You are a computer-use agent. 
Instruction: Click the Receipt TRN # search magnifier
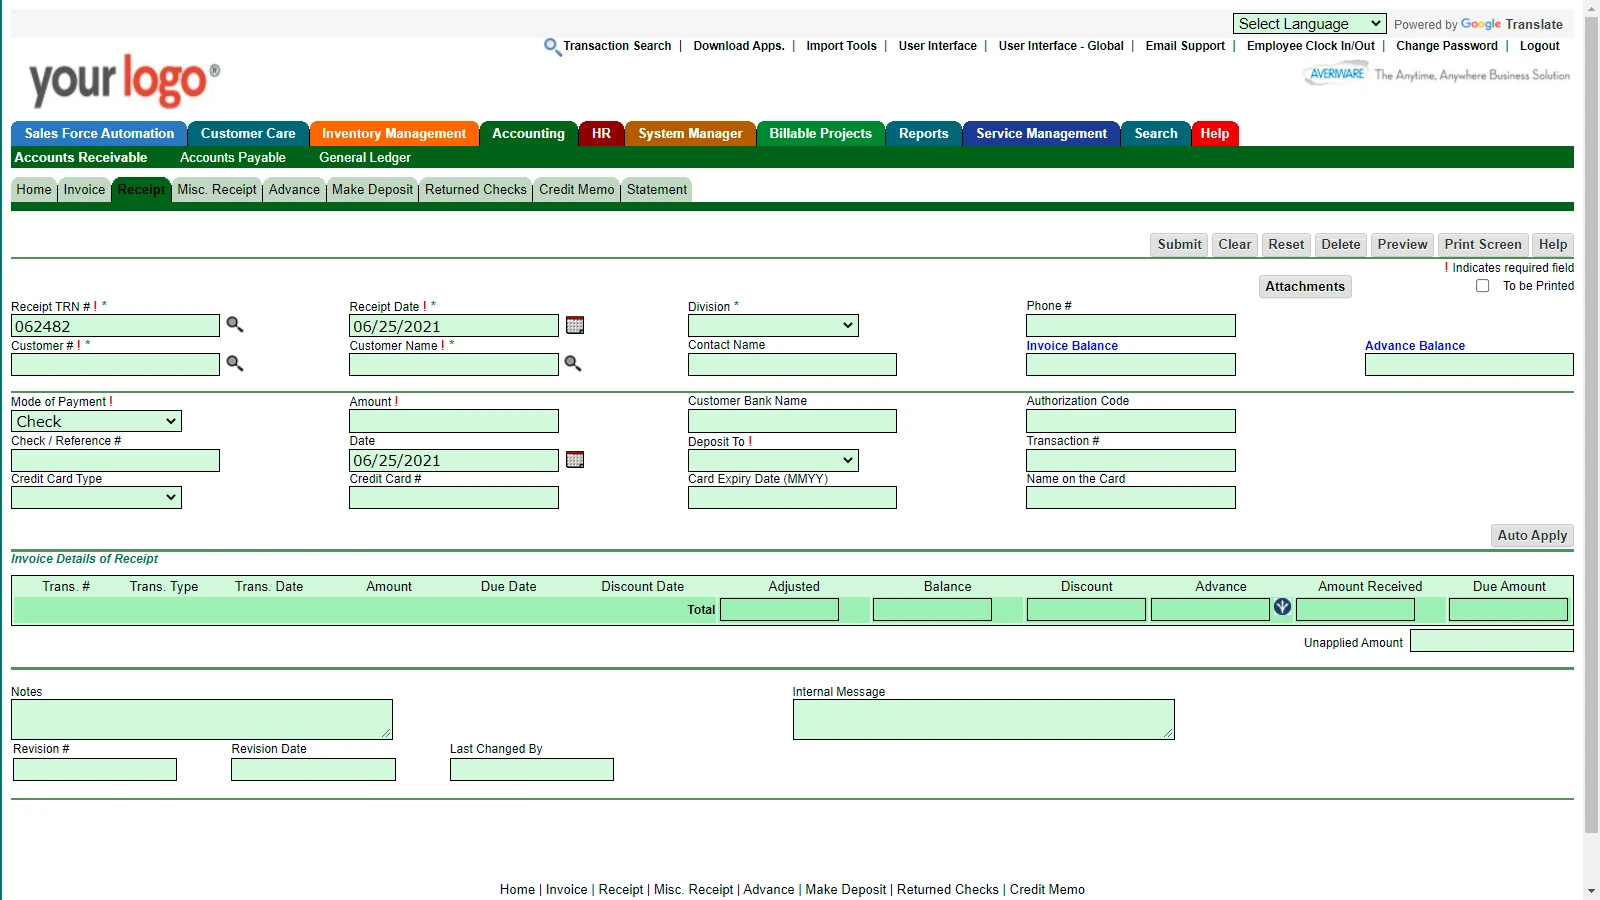235,324
